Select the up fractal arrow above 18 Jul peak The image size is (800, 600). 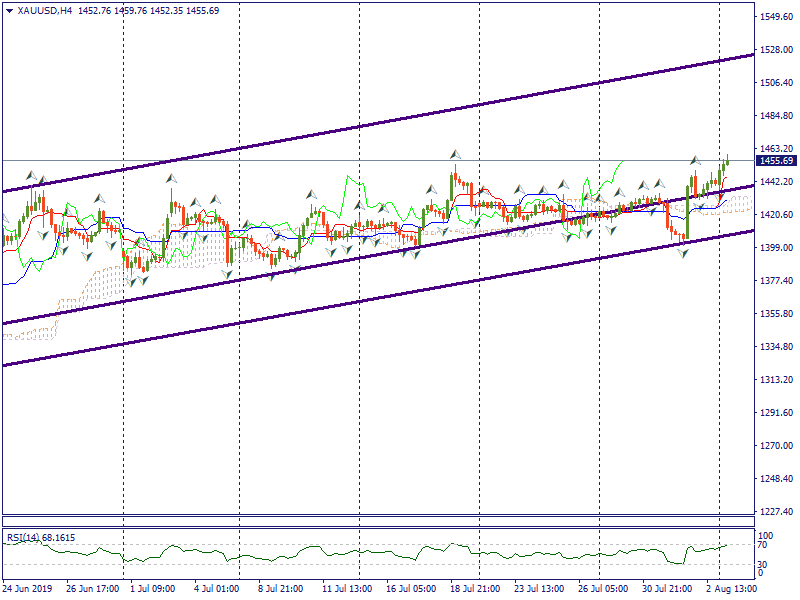[x=455, y=154]
